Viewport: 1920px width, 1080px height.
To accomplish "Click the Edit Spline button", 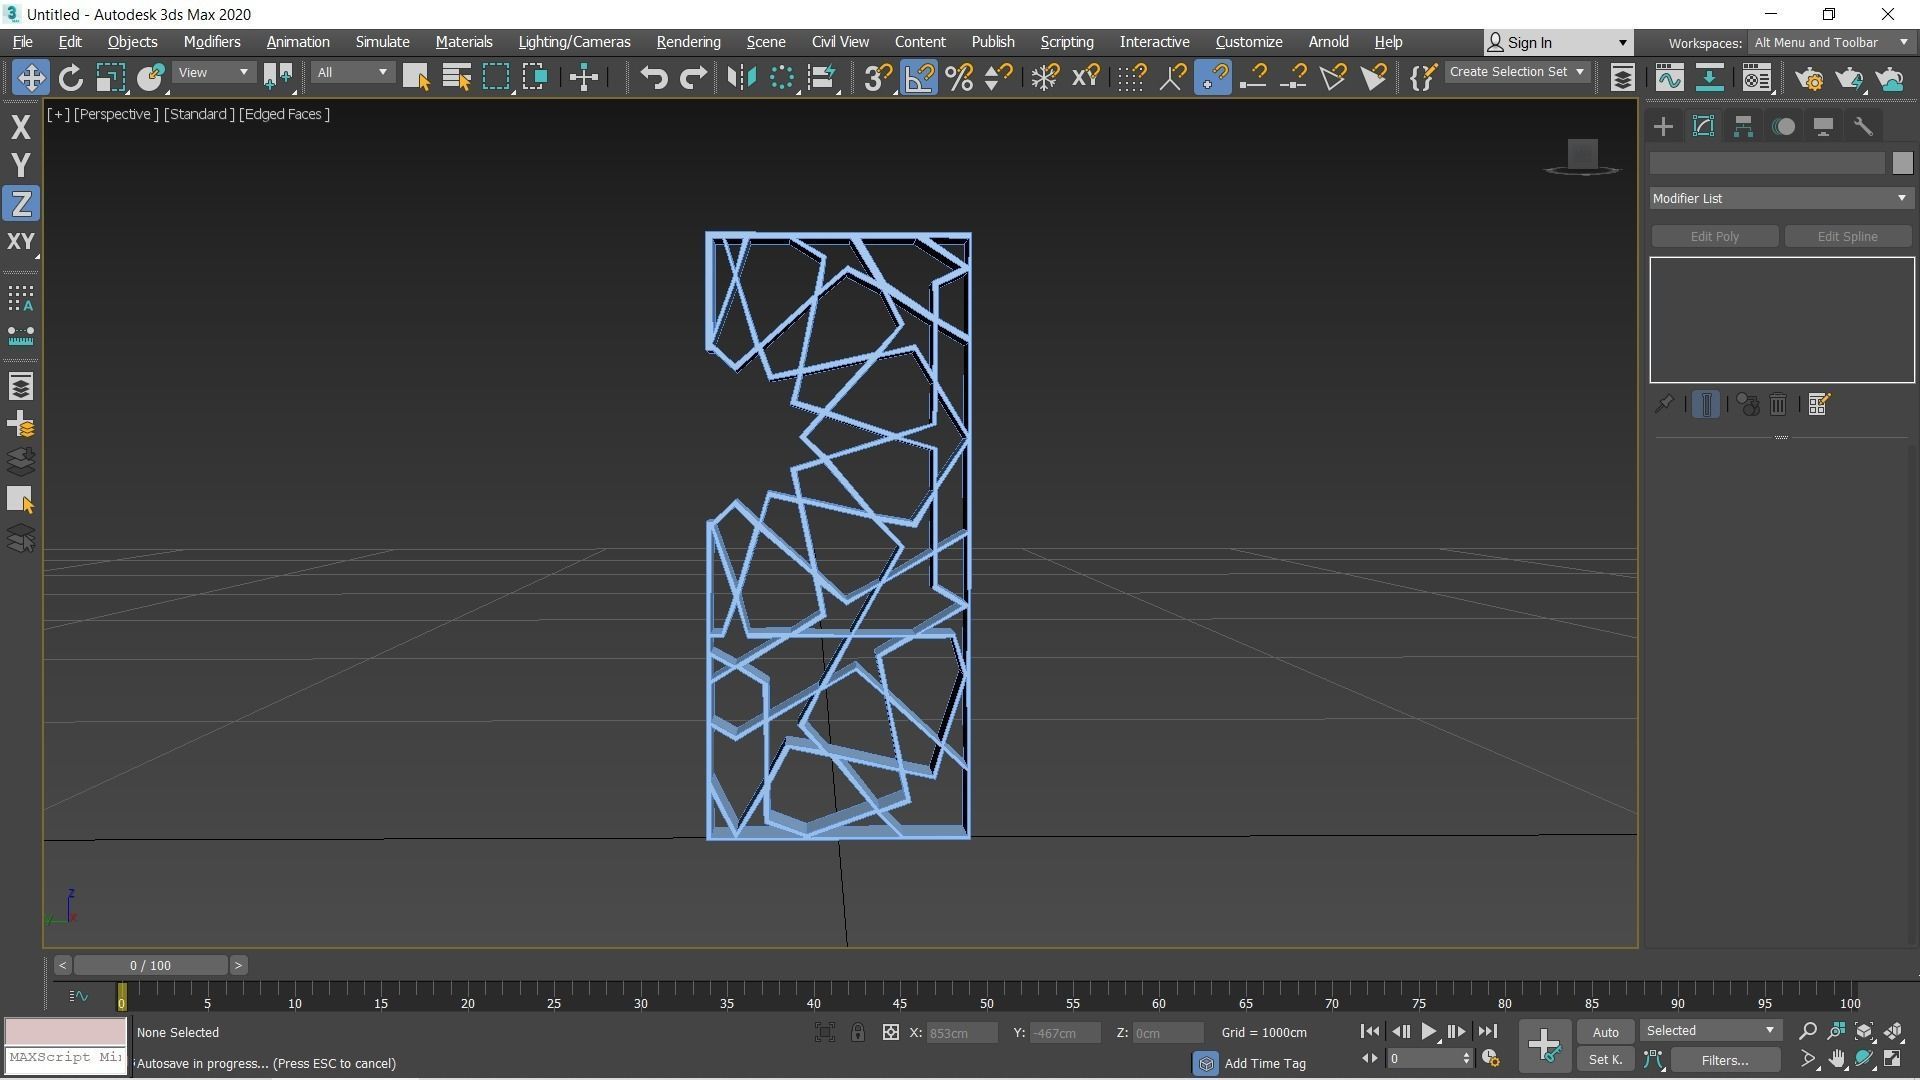I will pos(1847,236).
